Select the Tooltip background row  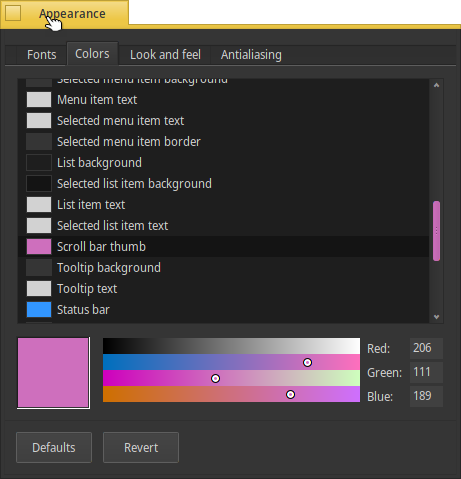[223, 268]
